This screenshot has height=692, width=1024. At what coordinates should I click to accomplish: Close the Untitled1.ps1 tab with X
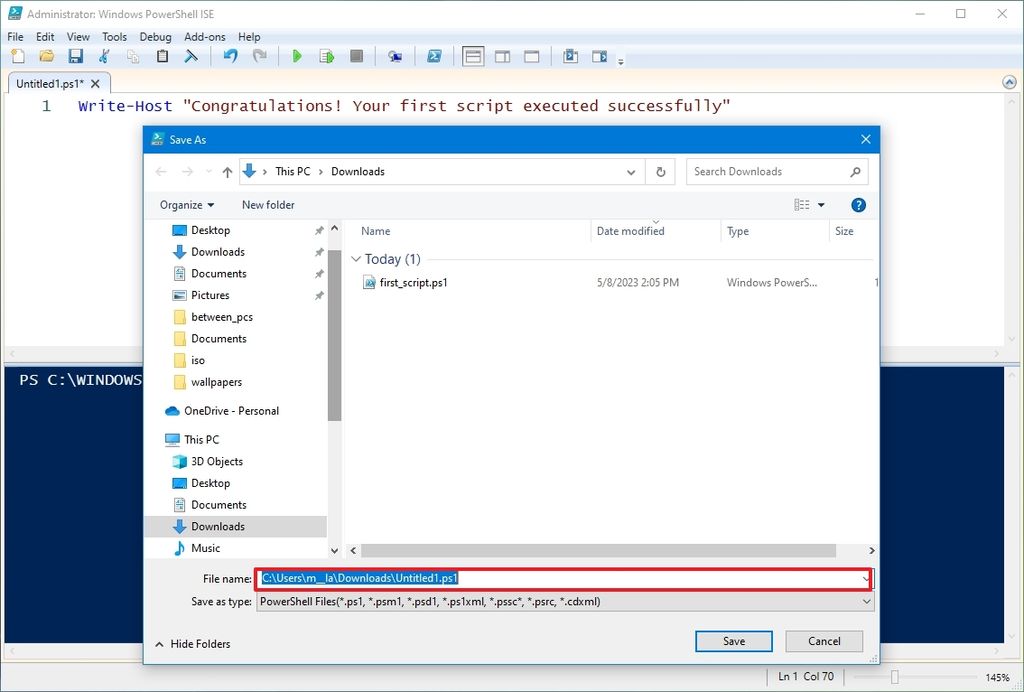click(x=95, y=84)
